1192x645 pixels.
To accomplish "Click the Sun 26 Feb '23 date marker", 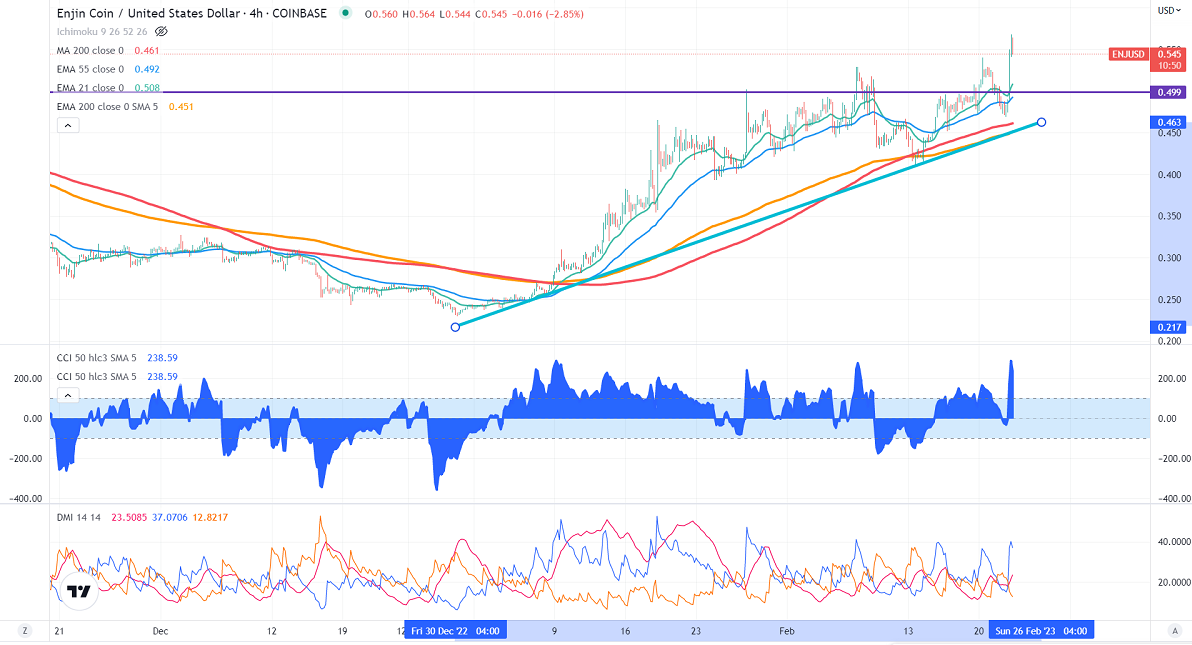I will tap(1039, 630).
